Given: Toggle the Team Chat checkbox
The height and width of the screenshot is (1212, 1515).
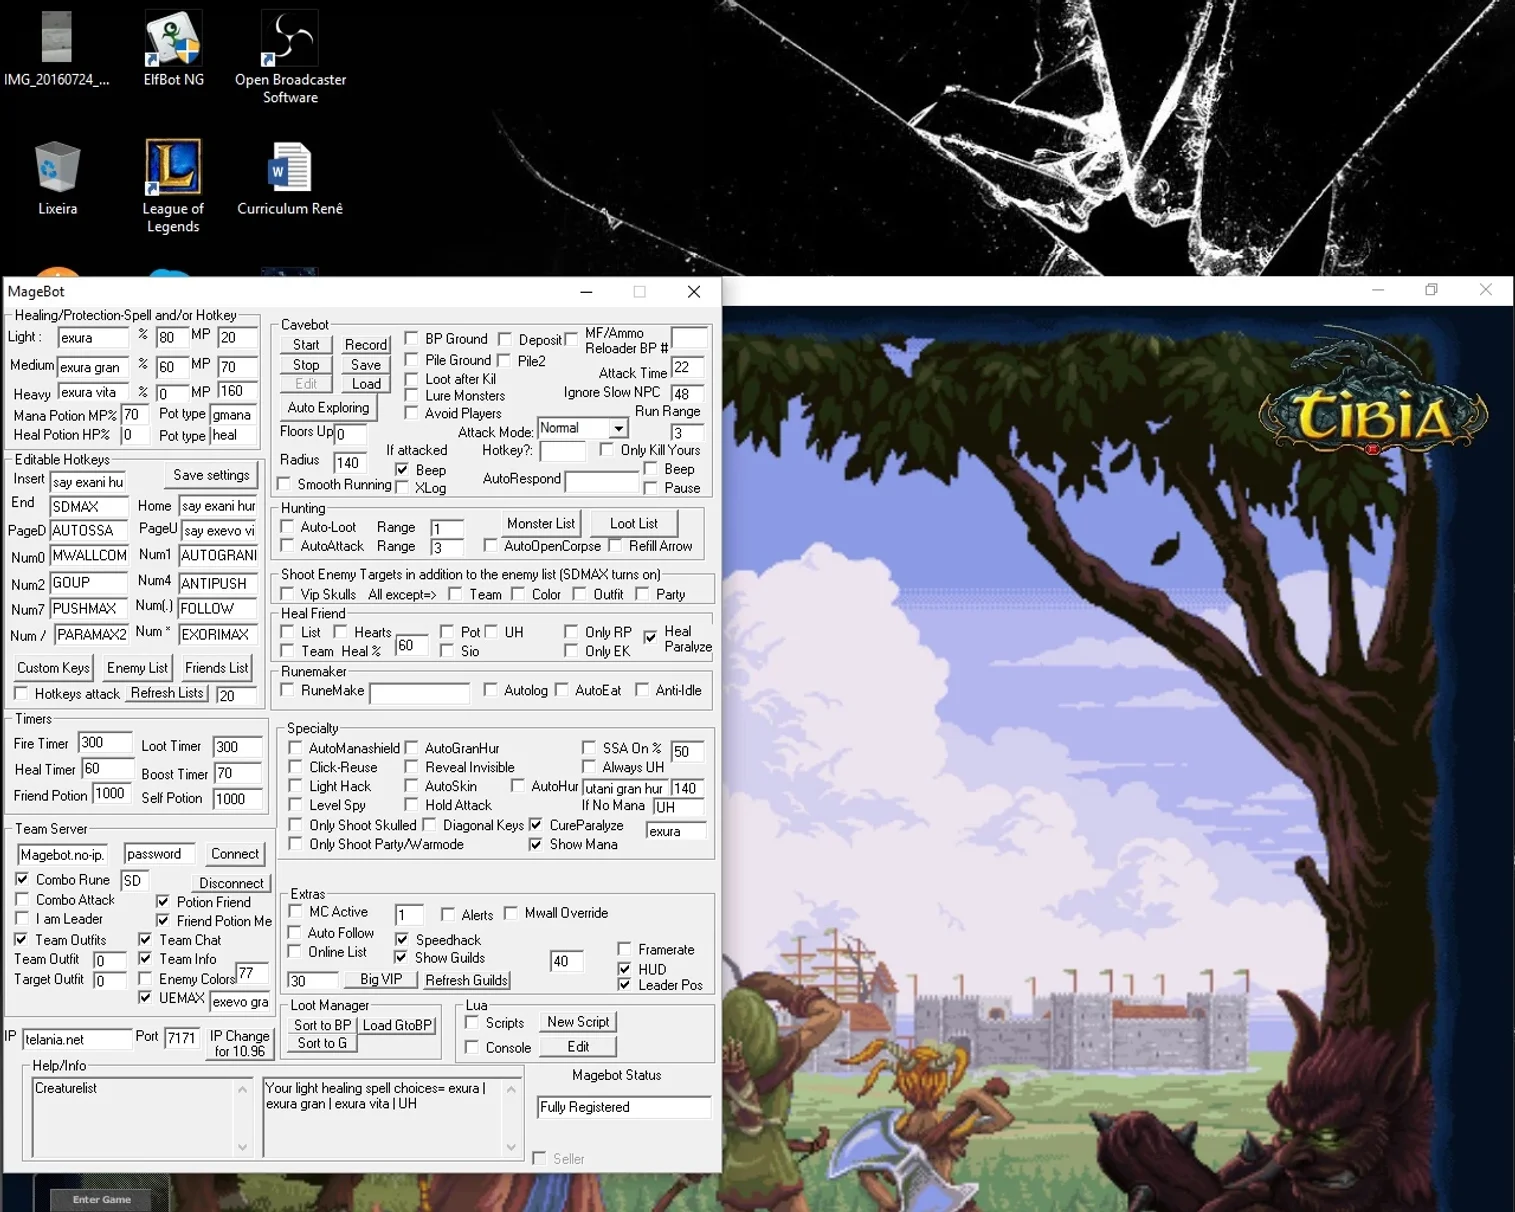Looking at the screenshot, I should point(146,940).
